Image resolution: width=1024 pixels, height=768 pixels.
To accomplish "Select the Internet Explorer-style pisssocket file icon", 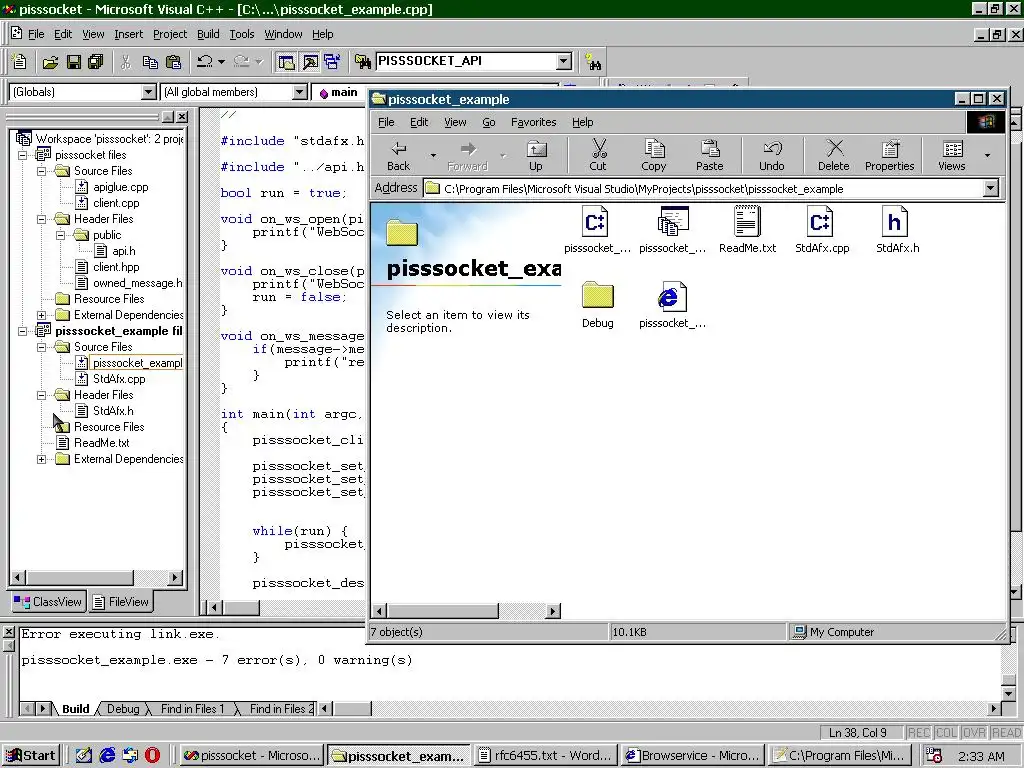I will (673, 304).
